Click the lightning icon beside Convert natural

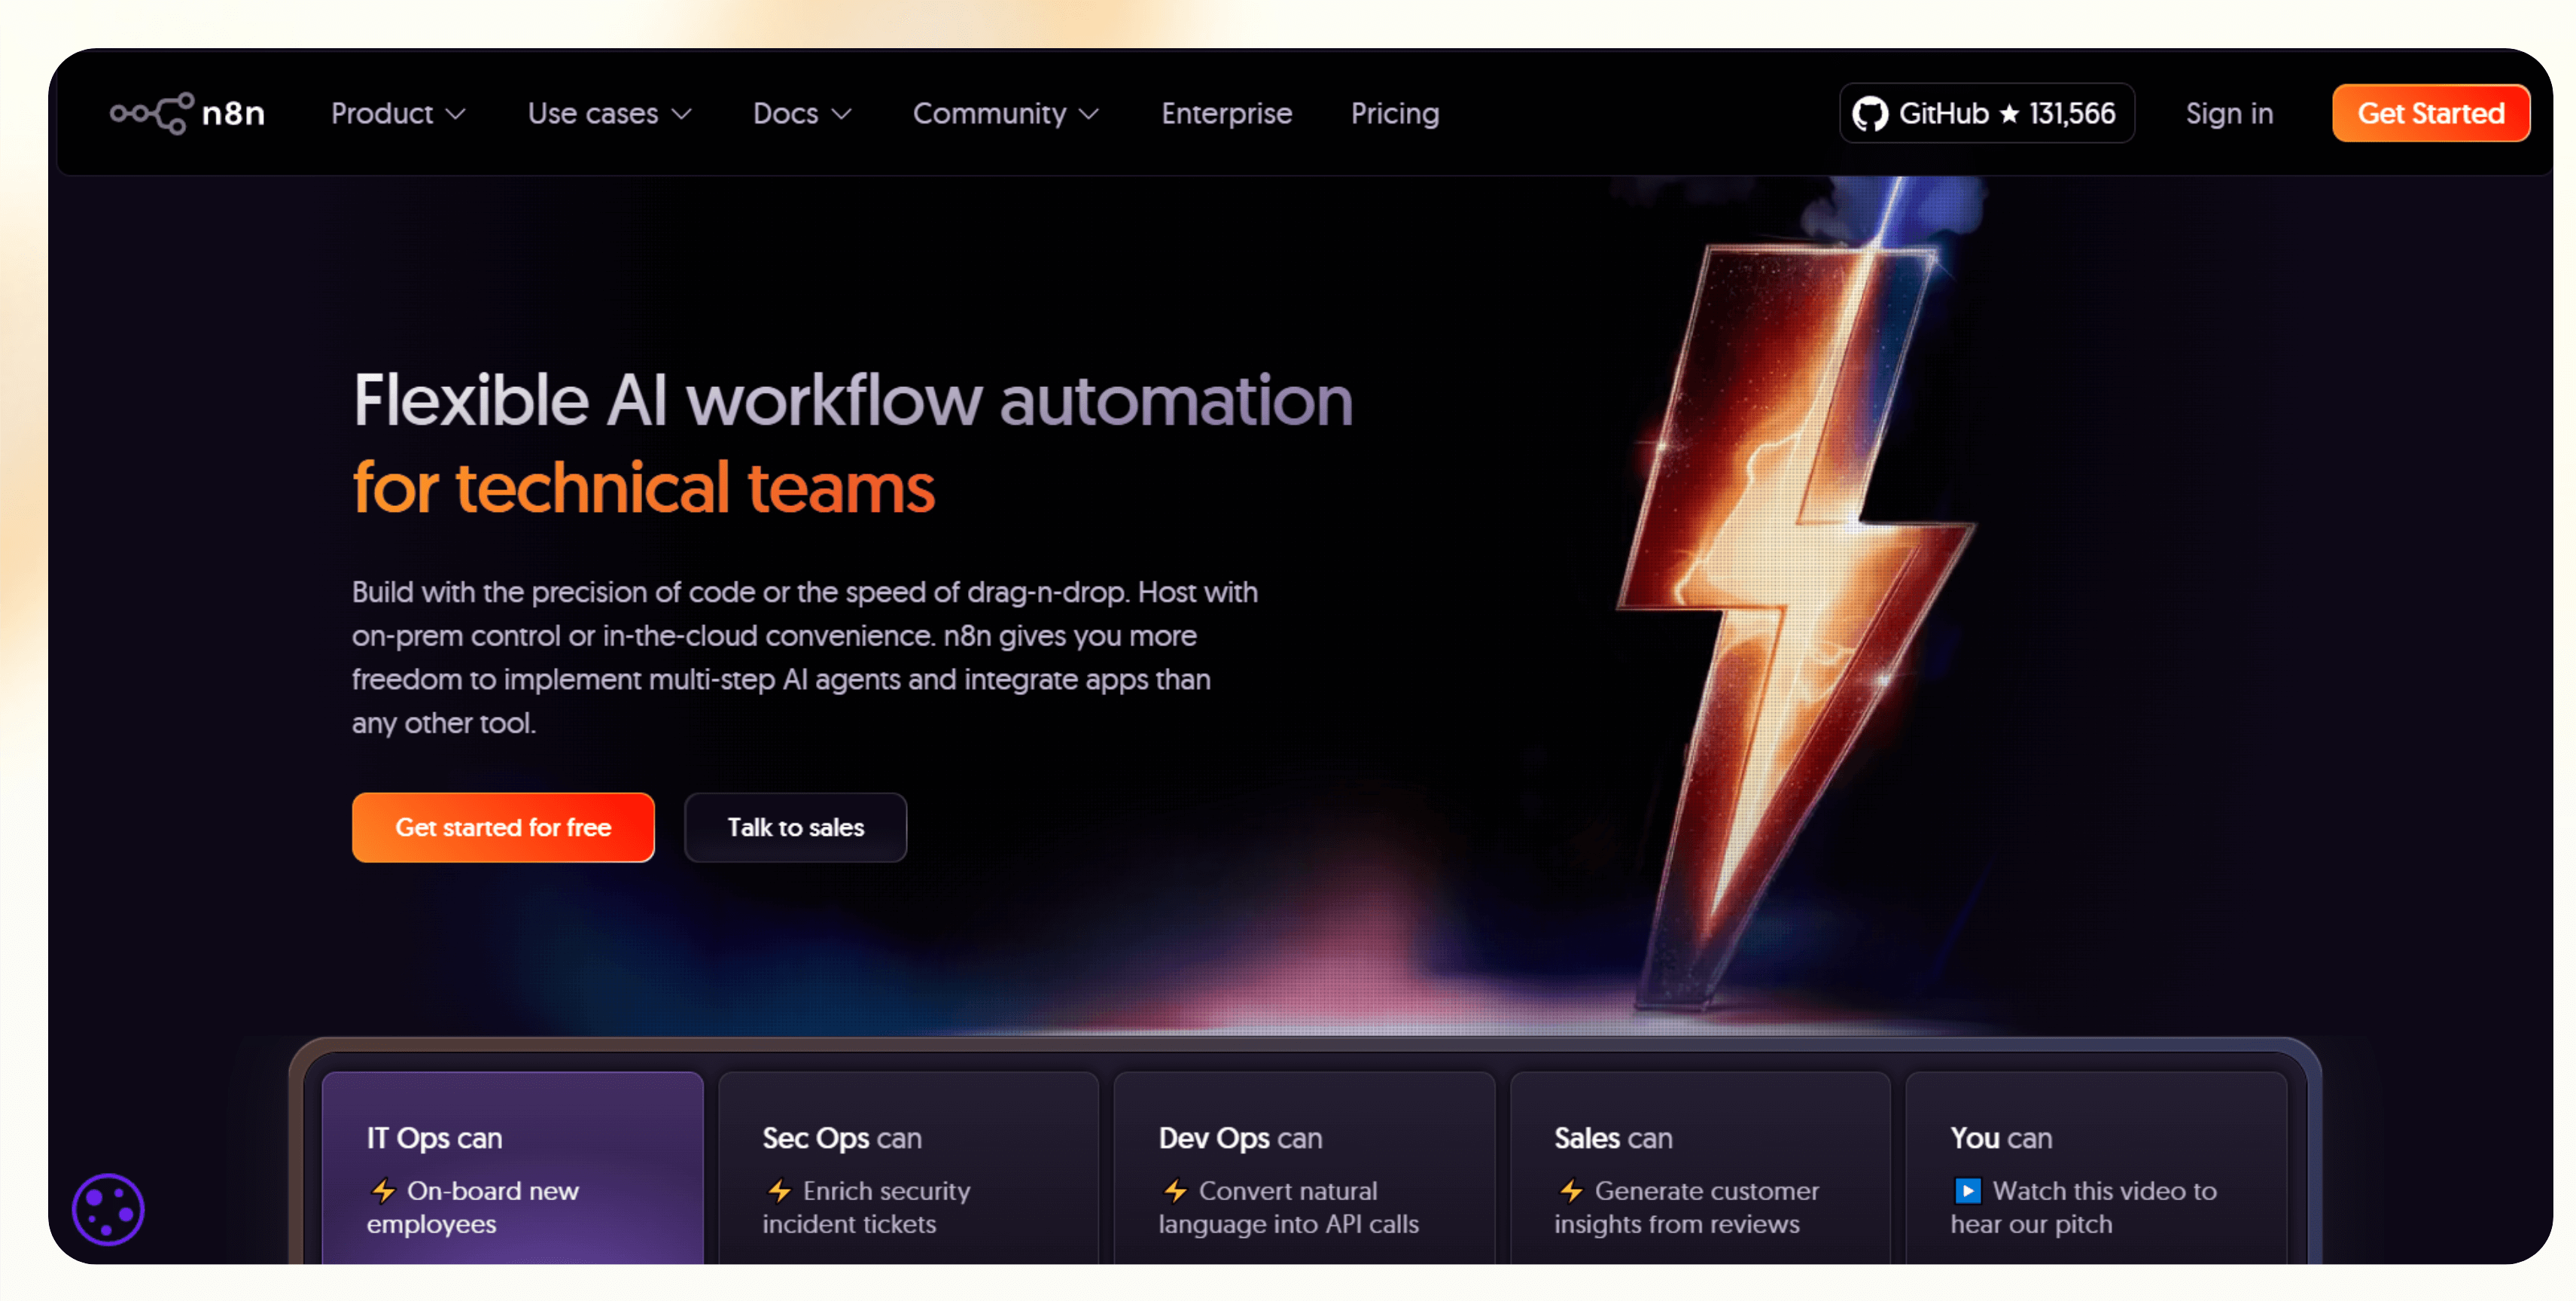click(1175, 1190)
